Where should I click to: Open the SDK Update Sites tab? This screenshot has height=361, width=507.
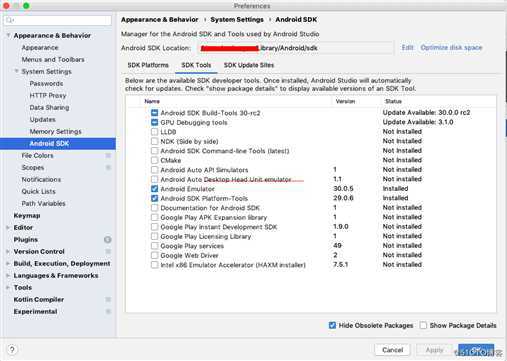coord(249,65)
